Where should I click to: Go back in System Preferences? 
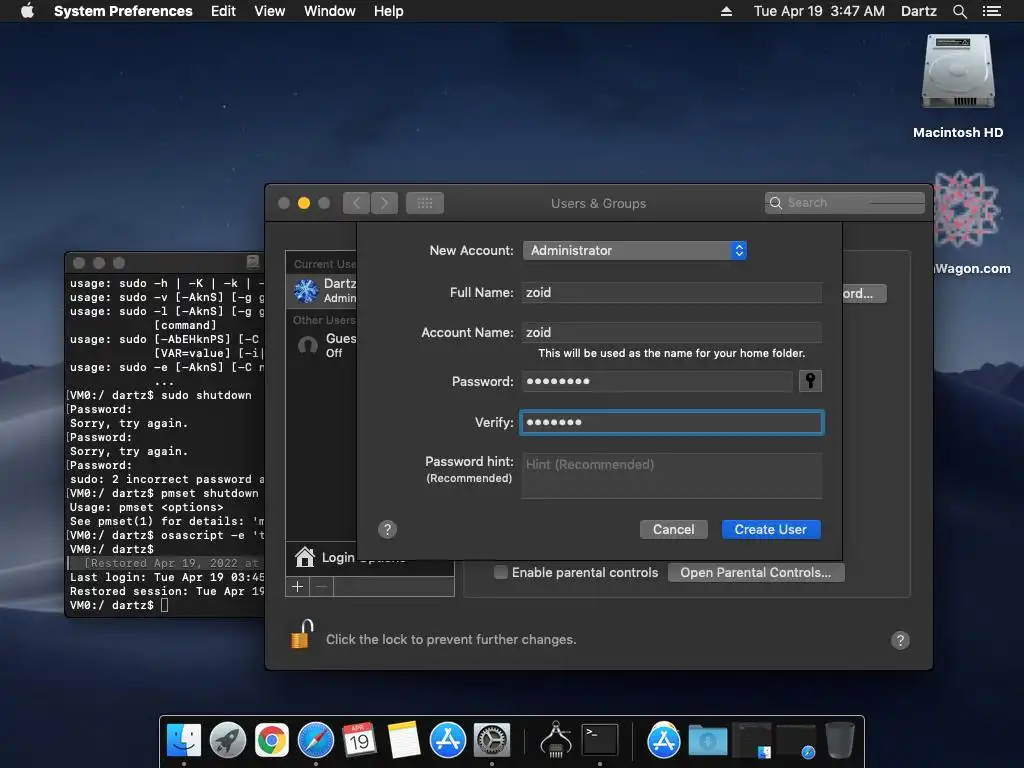pos(357,203)
